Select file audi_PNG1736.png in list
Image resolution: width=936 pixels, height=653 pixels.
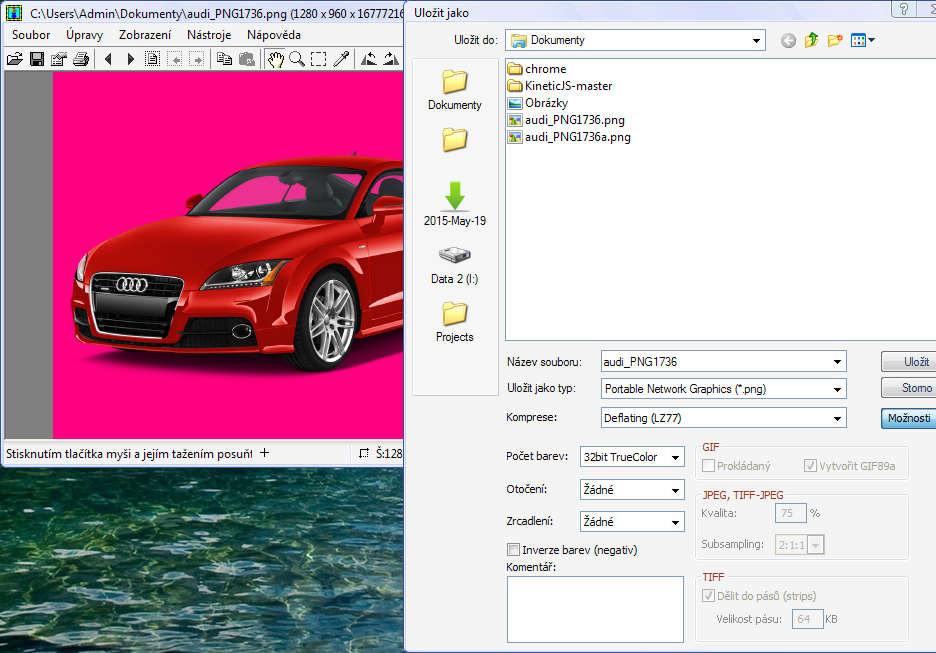point(566,120)
